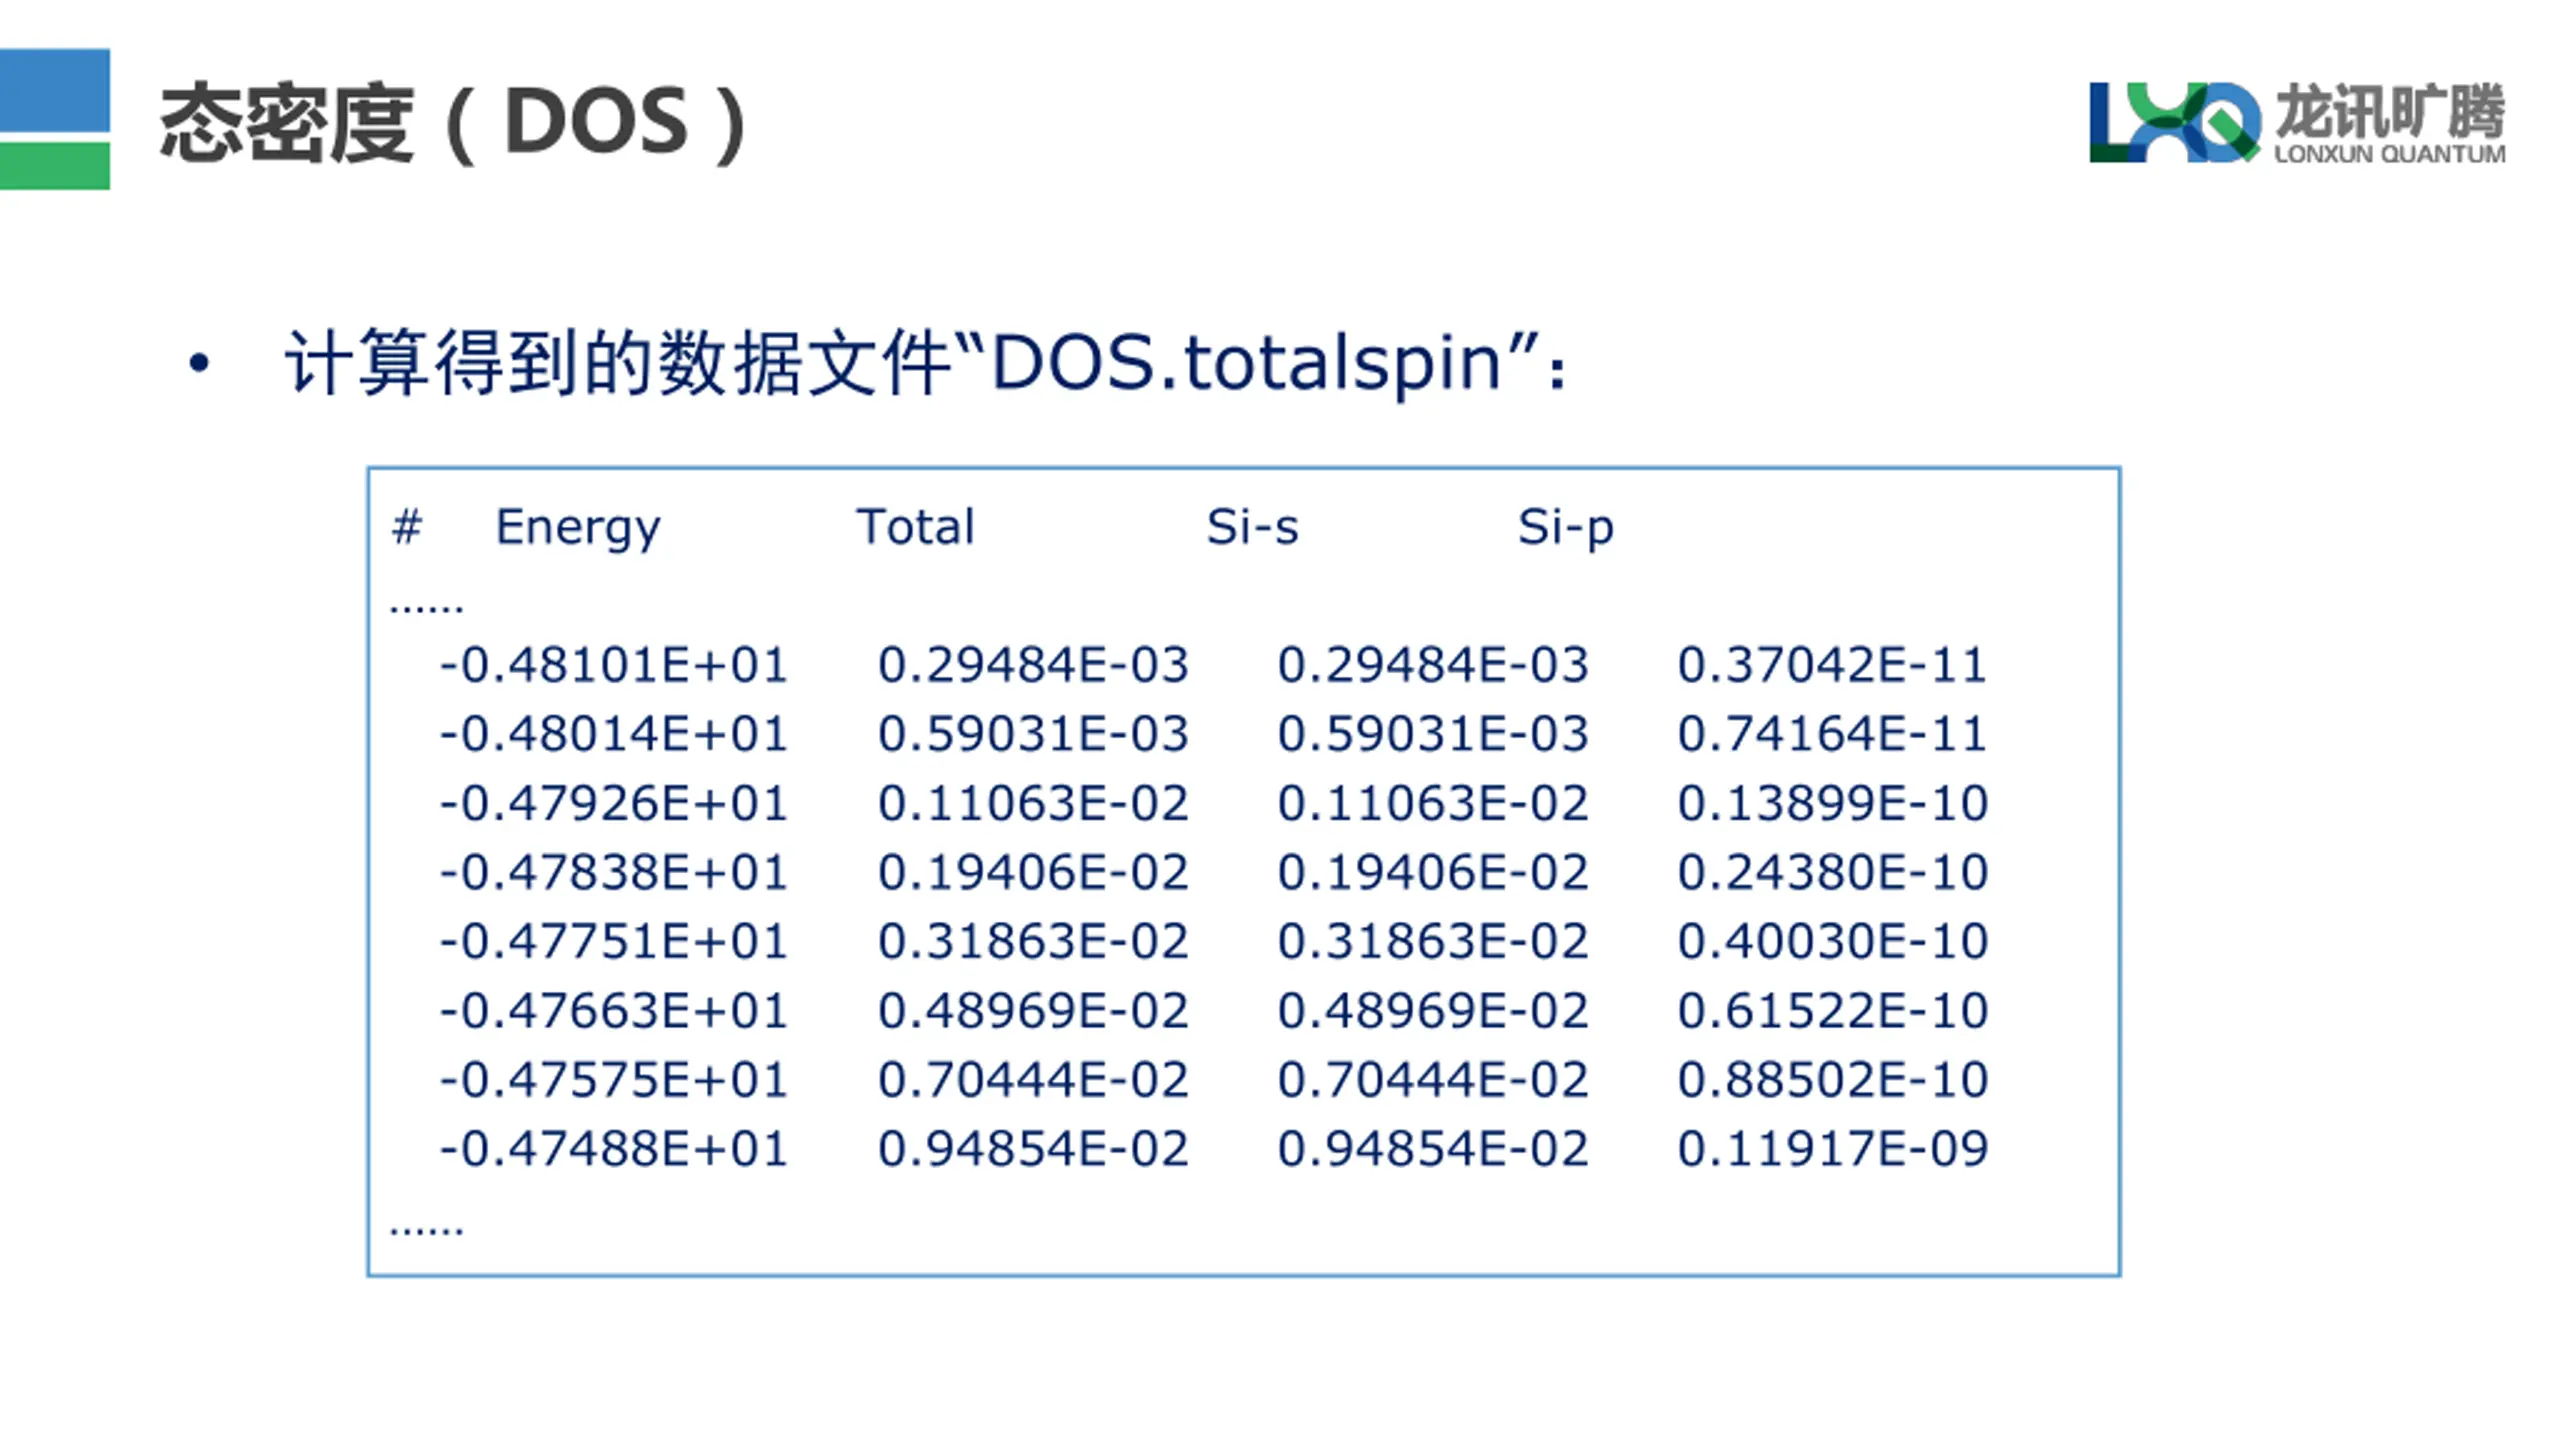Click the Si-p value 0.37042E-11
Screen dimensions: 2560x1440
[1832, 665]
